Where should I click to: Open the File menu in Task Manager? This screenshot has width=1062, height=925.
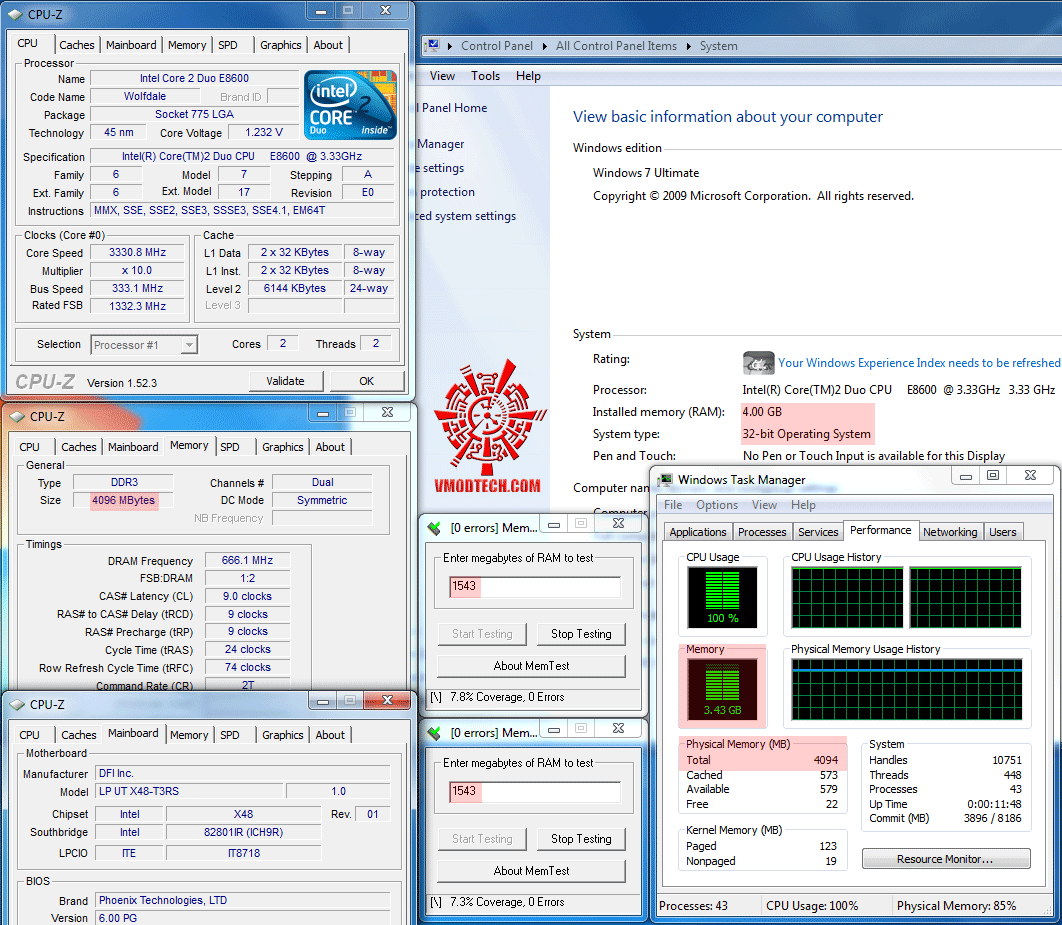click(673, 505)
